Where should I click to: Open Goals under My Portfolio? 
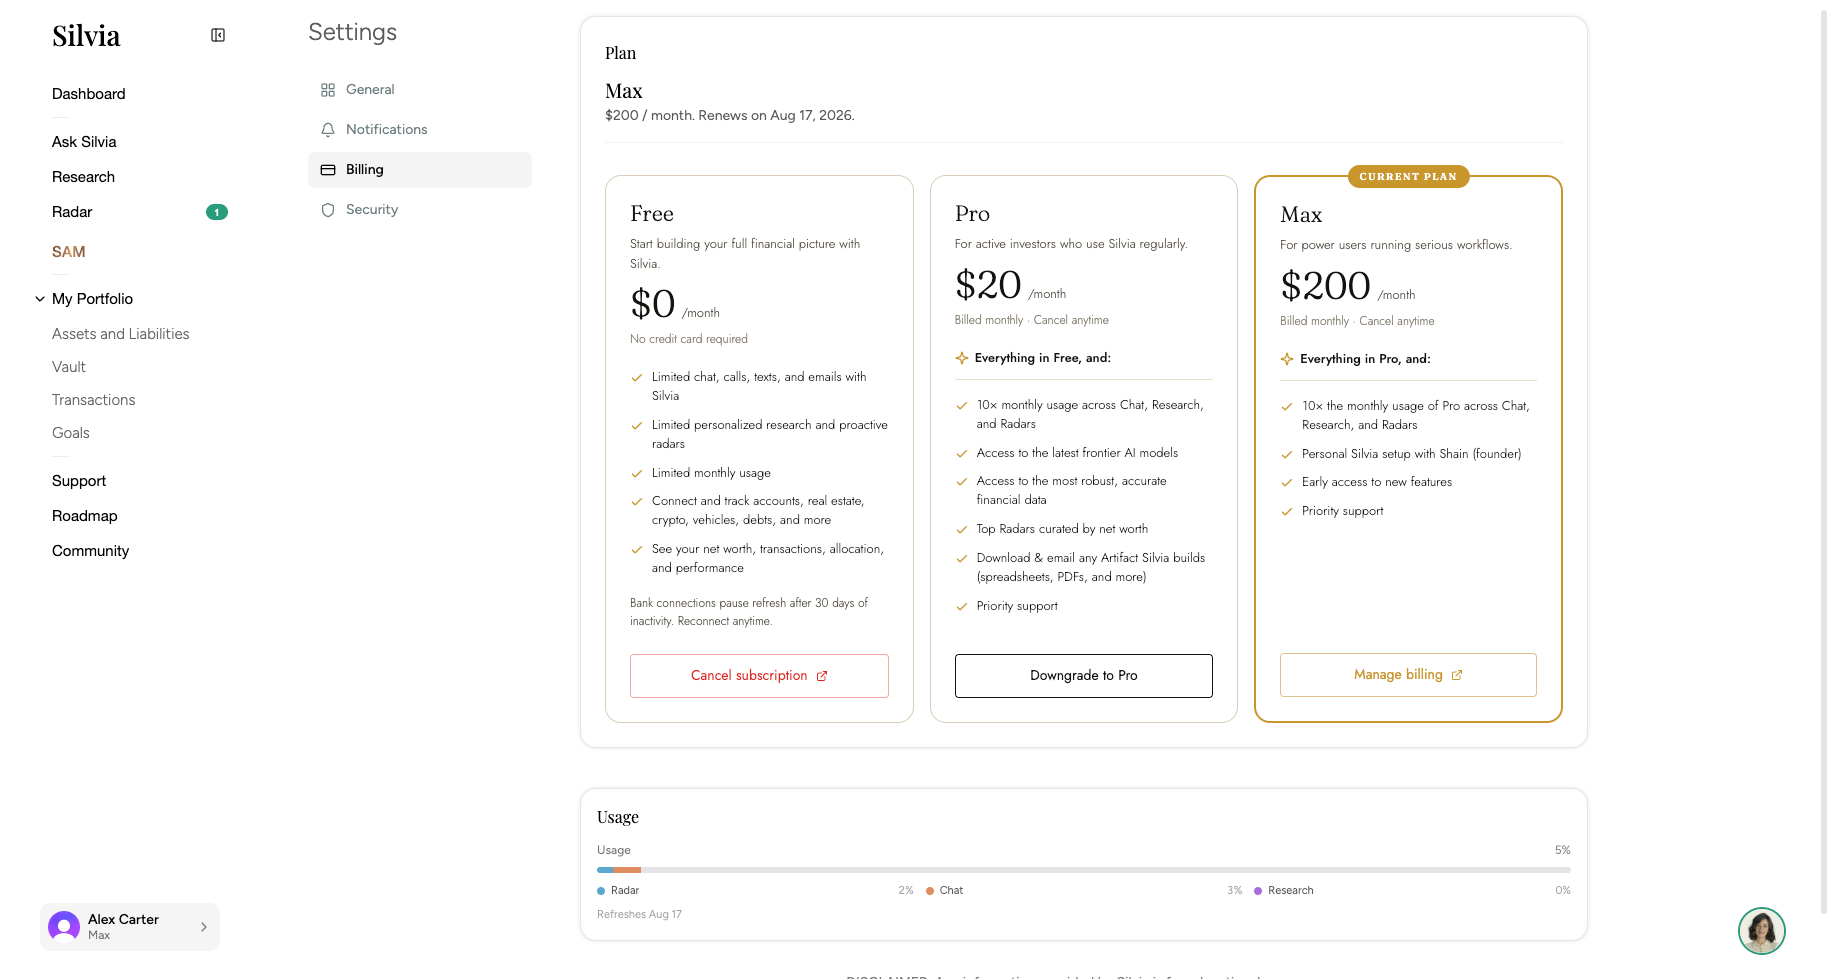71,433
